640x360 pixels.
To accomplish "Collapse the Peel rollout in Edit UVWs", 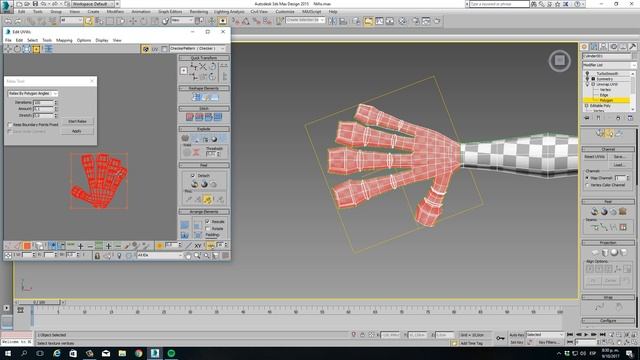I will click(x=204, y=165).
